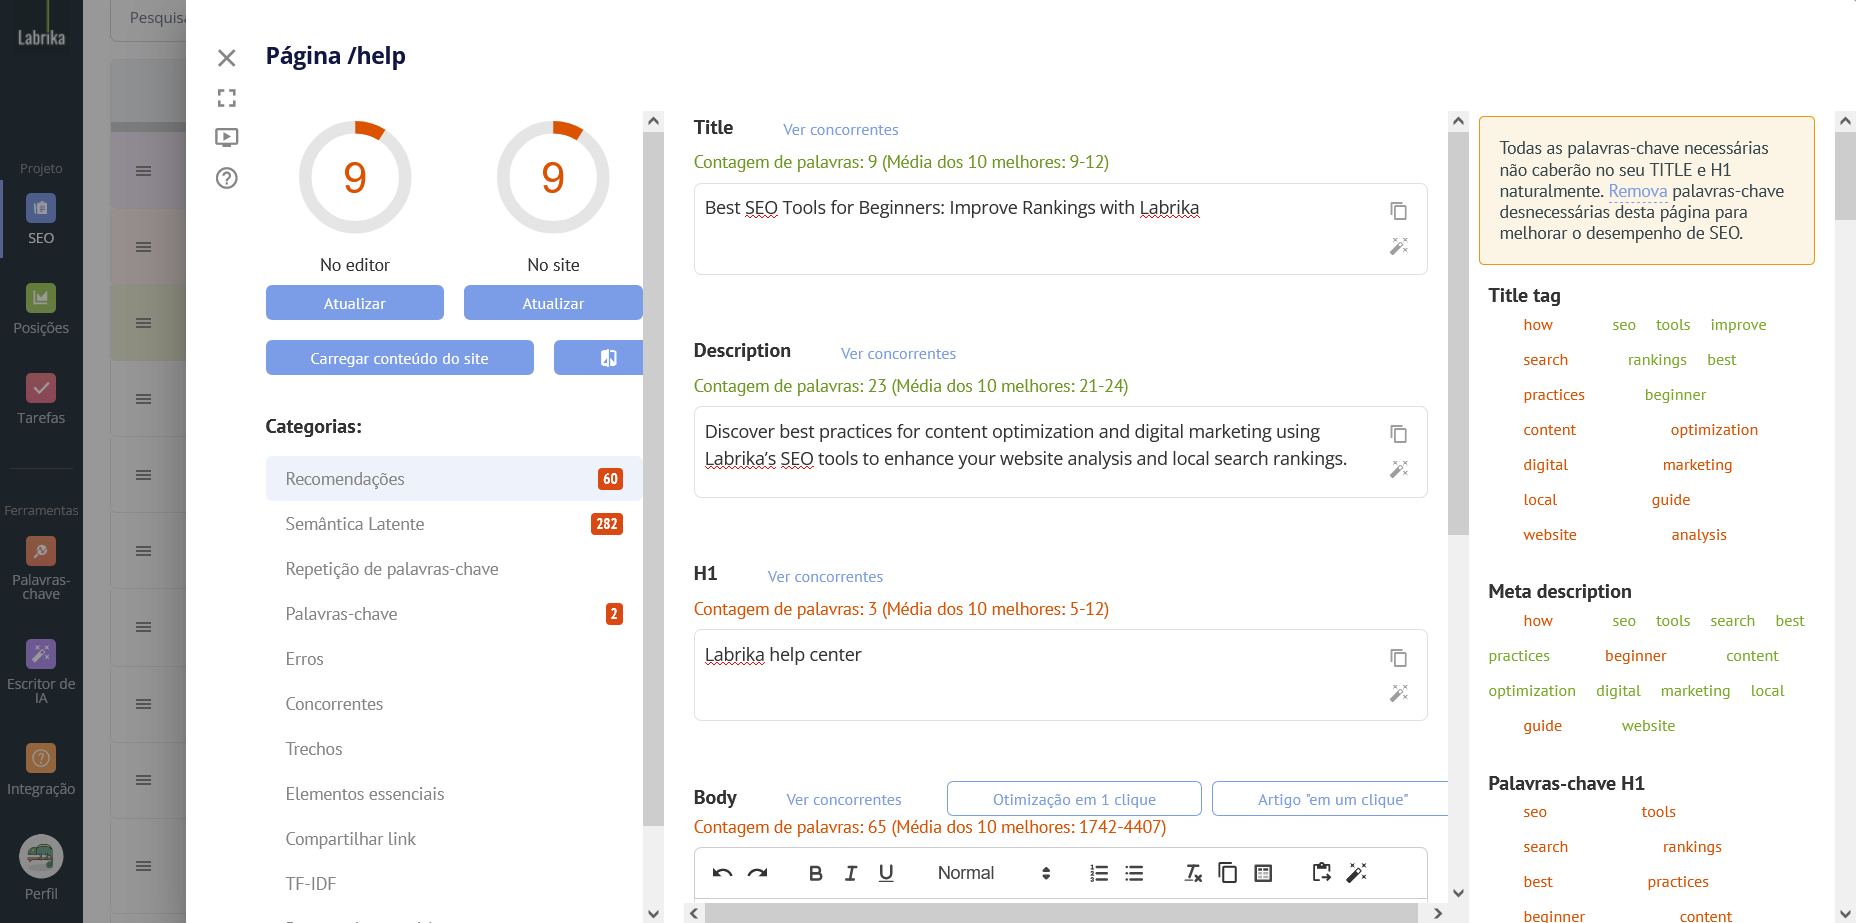
Task: Click the undo icon in Body editor
Action: [x=722, y=873]
